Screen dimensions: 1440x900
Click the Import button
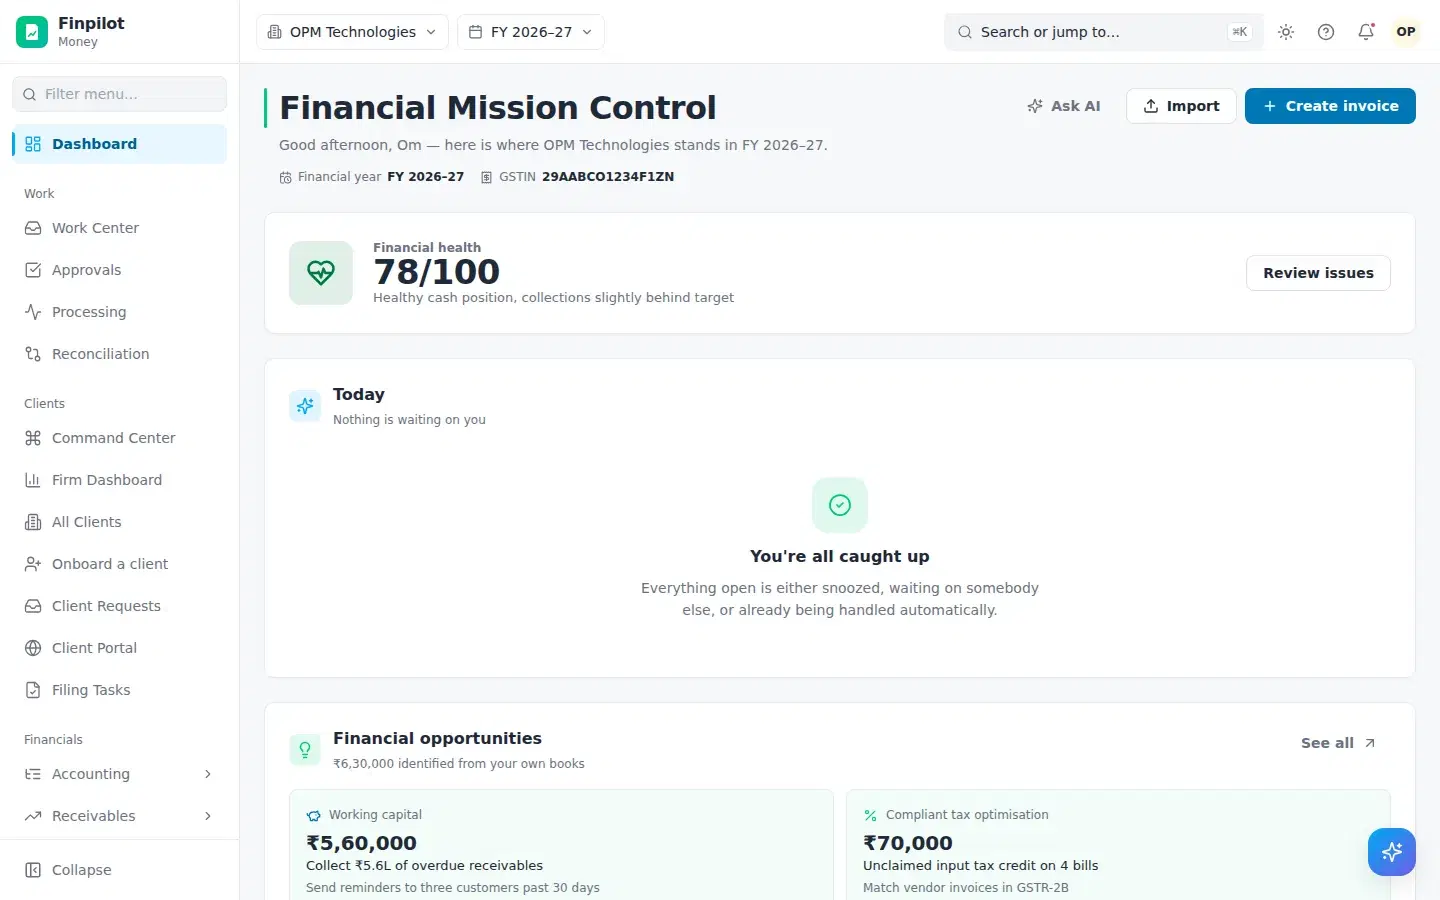tap(1181, 106)
